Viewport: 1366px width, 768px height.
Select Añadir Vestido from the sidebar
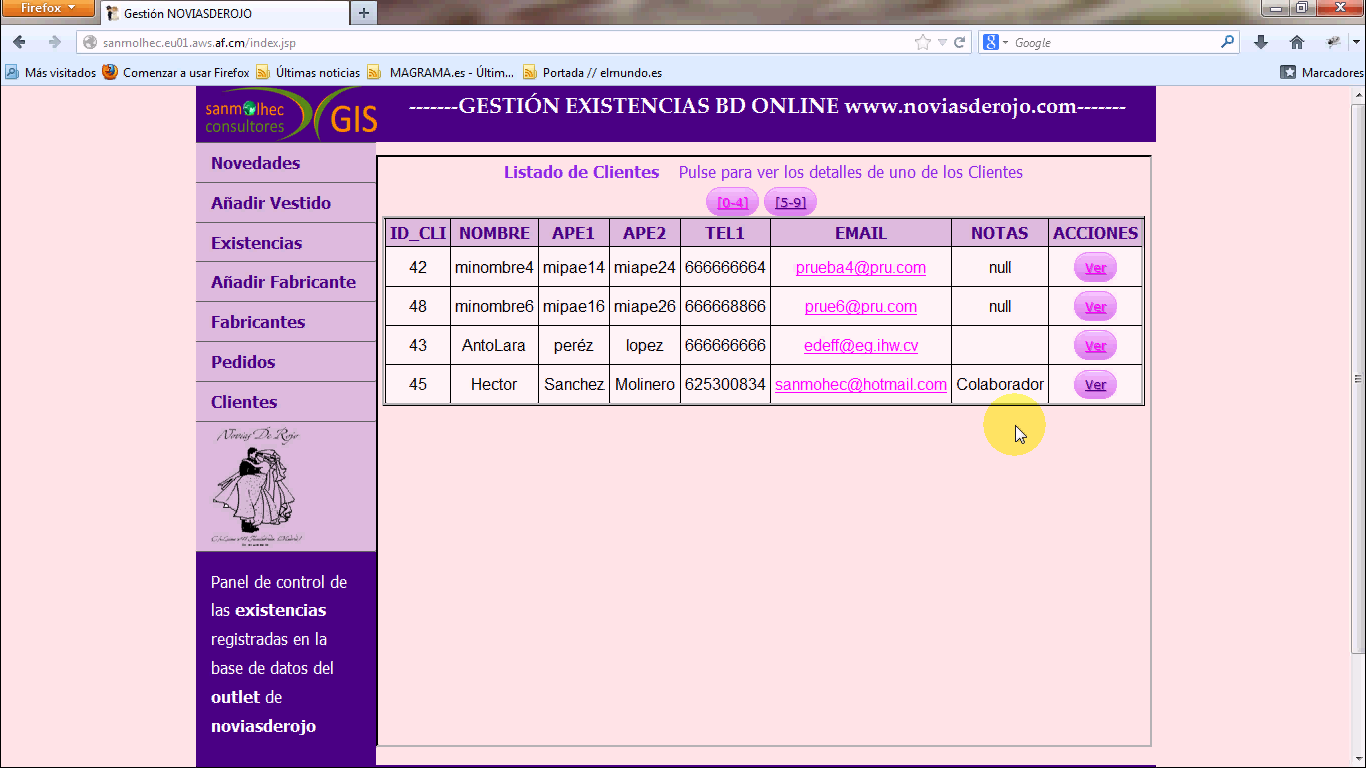click(x=270, y=203)
